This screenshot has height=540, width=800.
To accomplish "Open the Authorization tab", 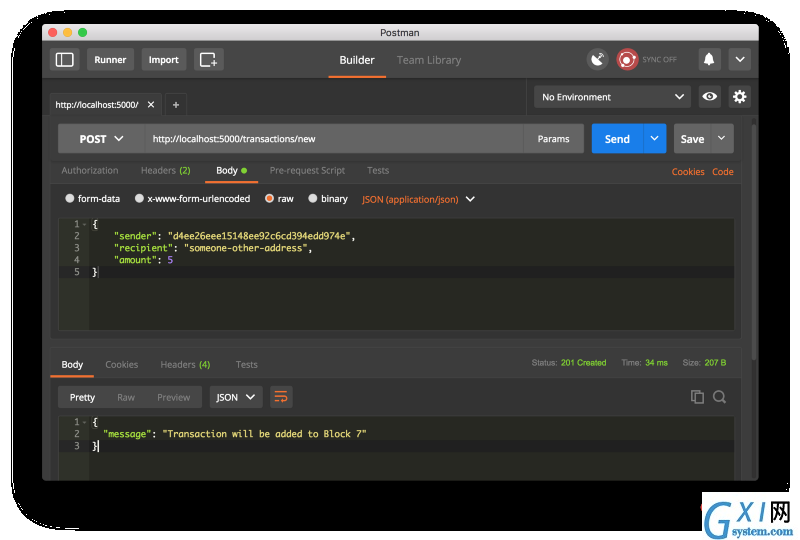I will (x=90, y=170).
